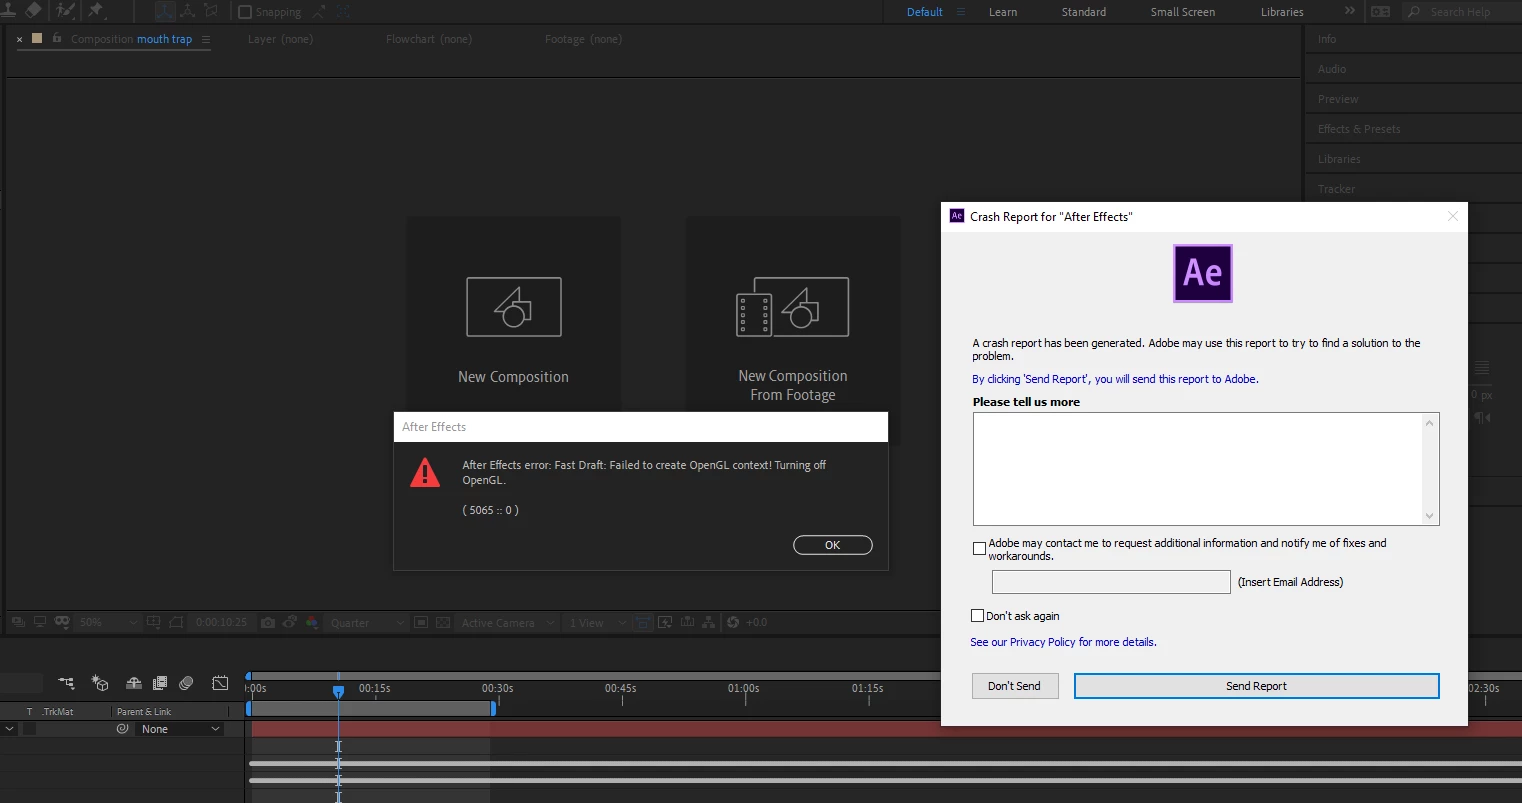Click the Don't Send button

(x=1015, y=686)
